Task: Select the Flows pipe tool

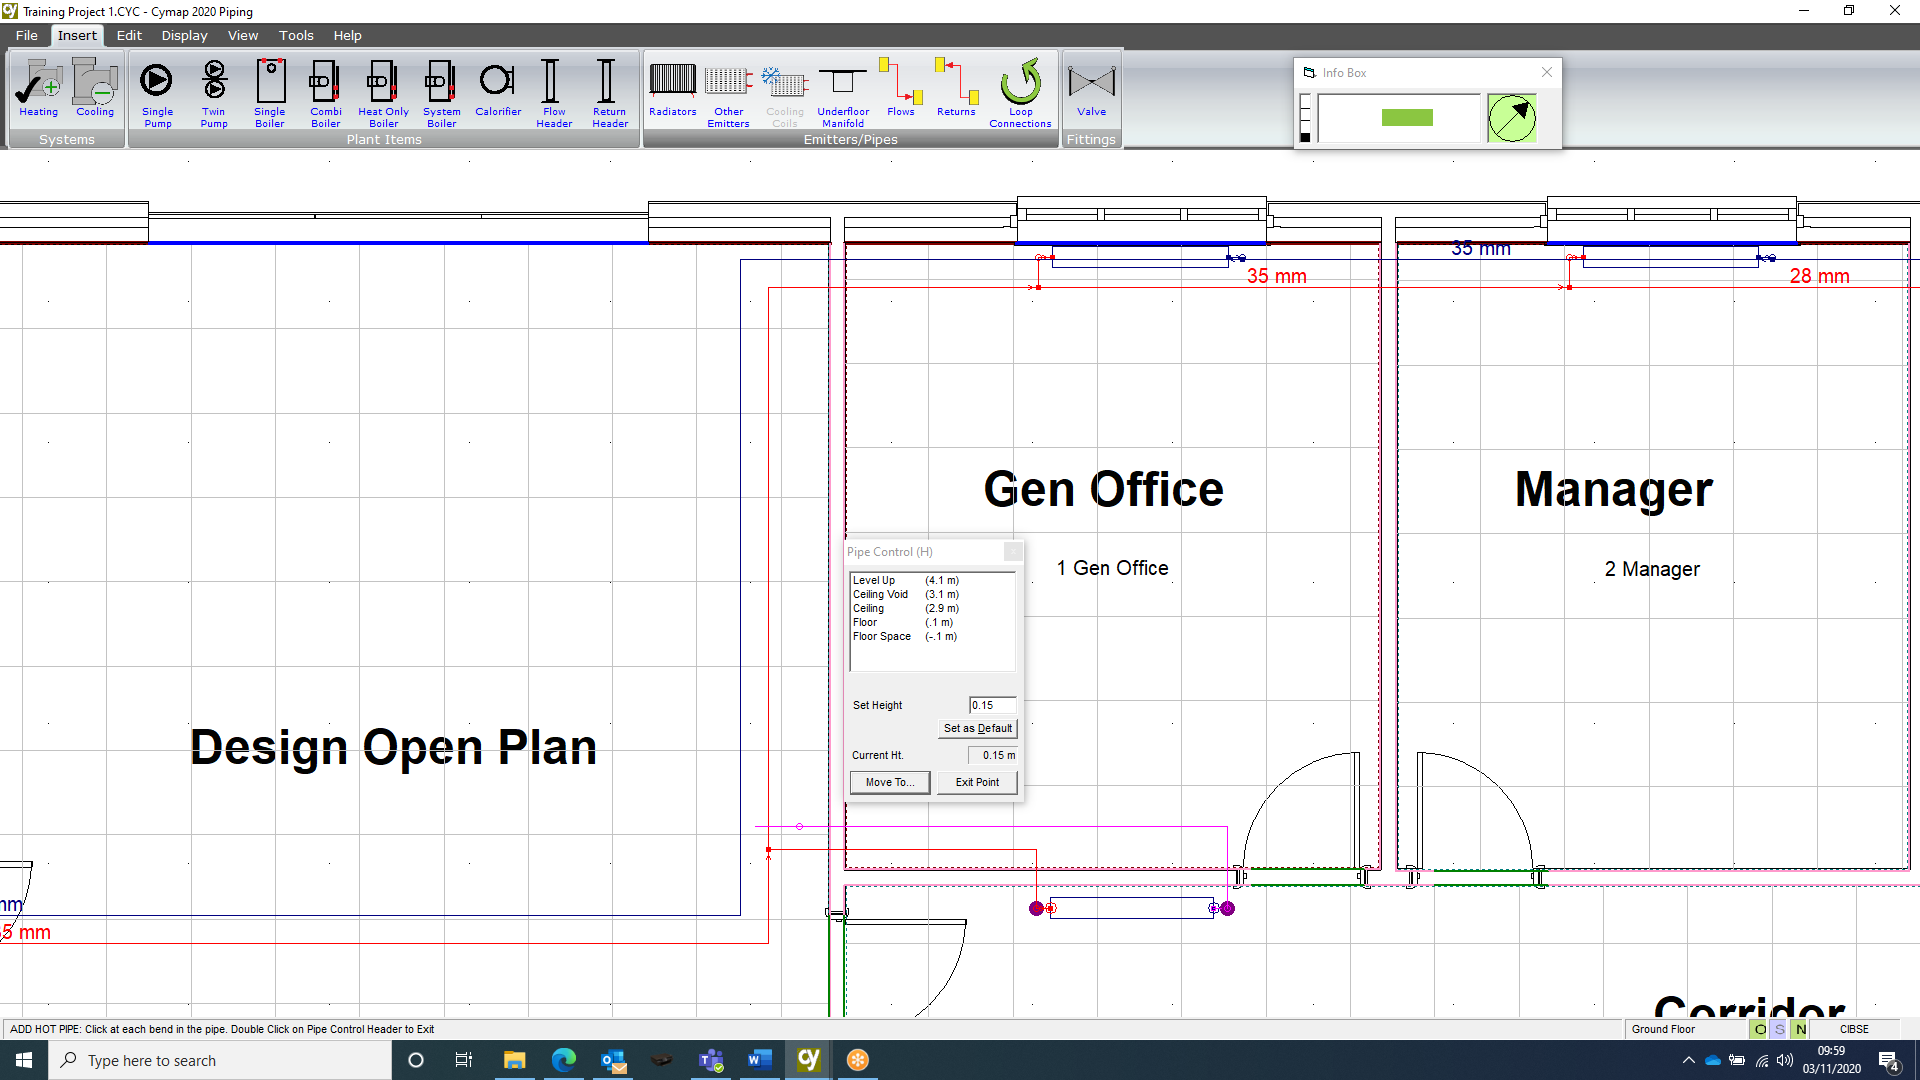Action: (x=901, y=88)
